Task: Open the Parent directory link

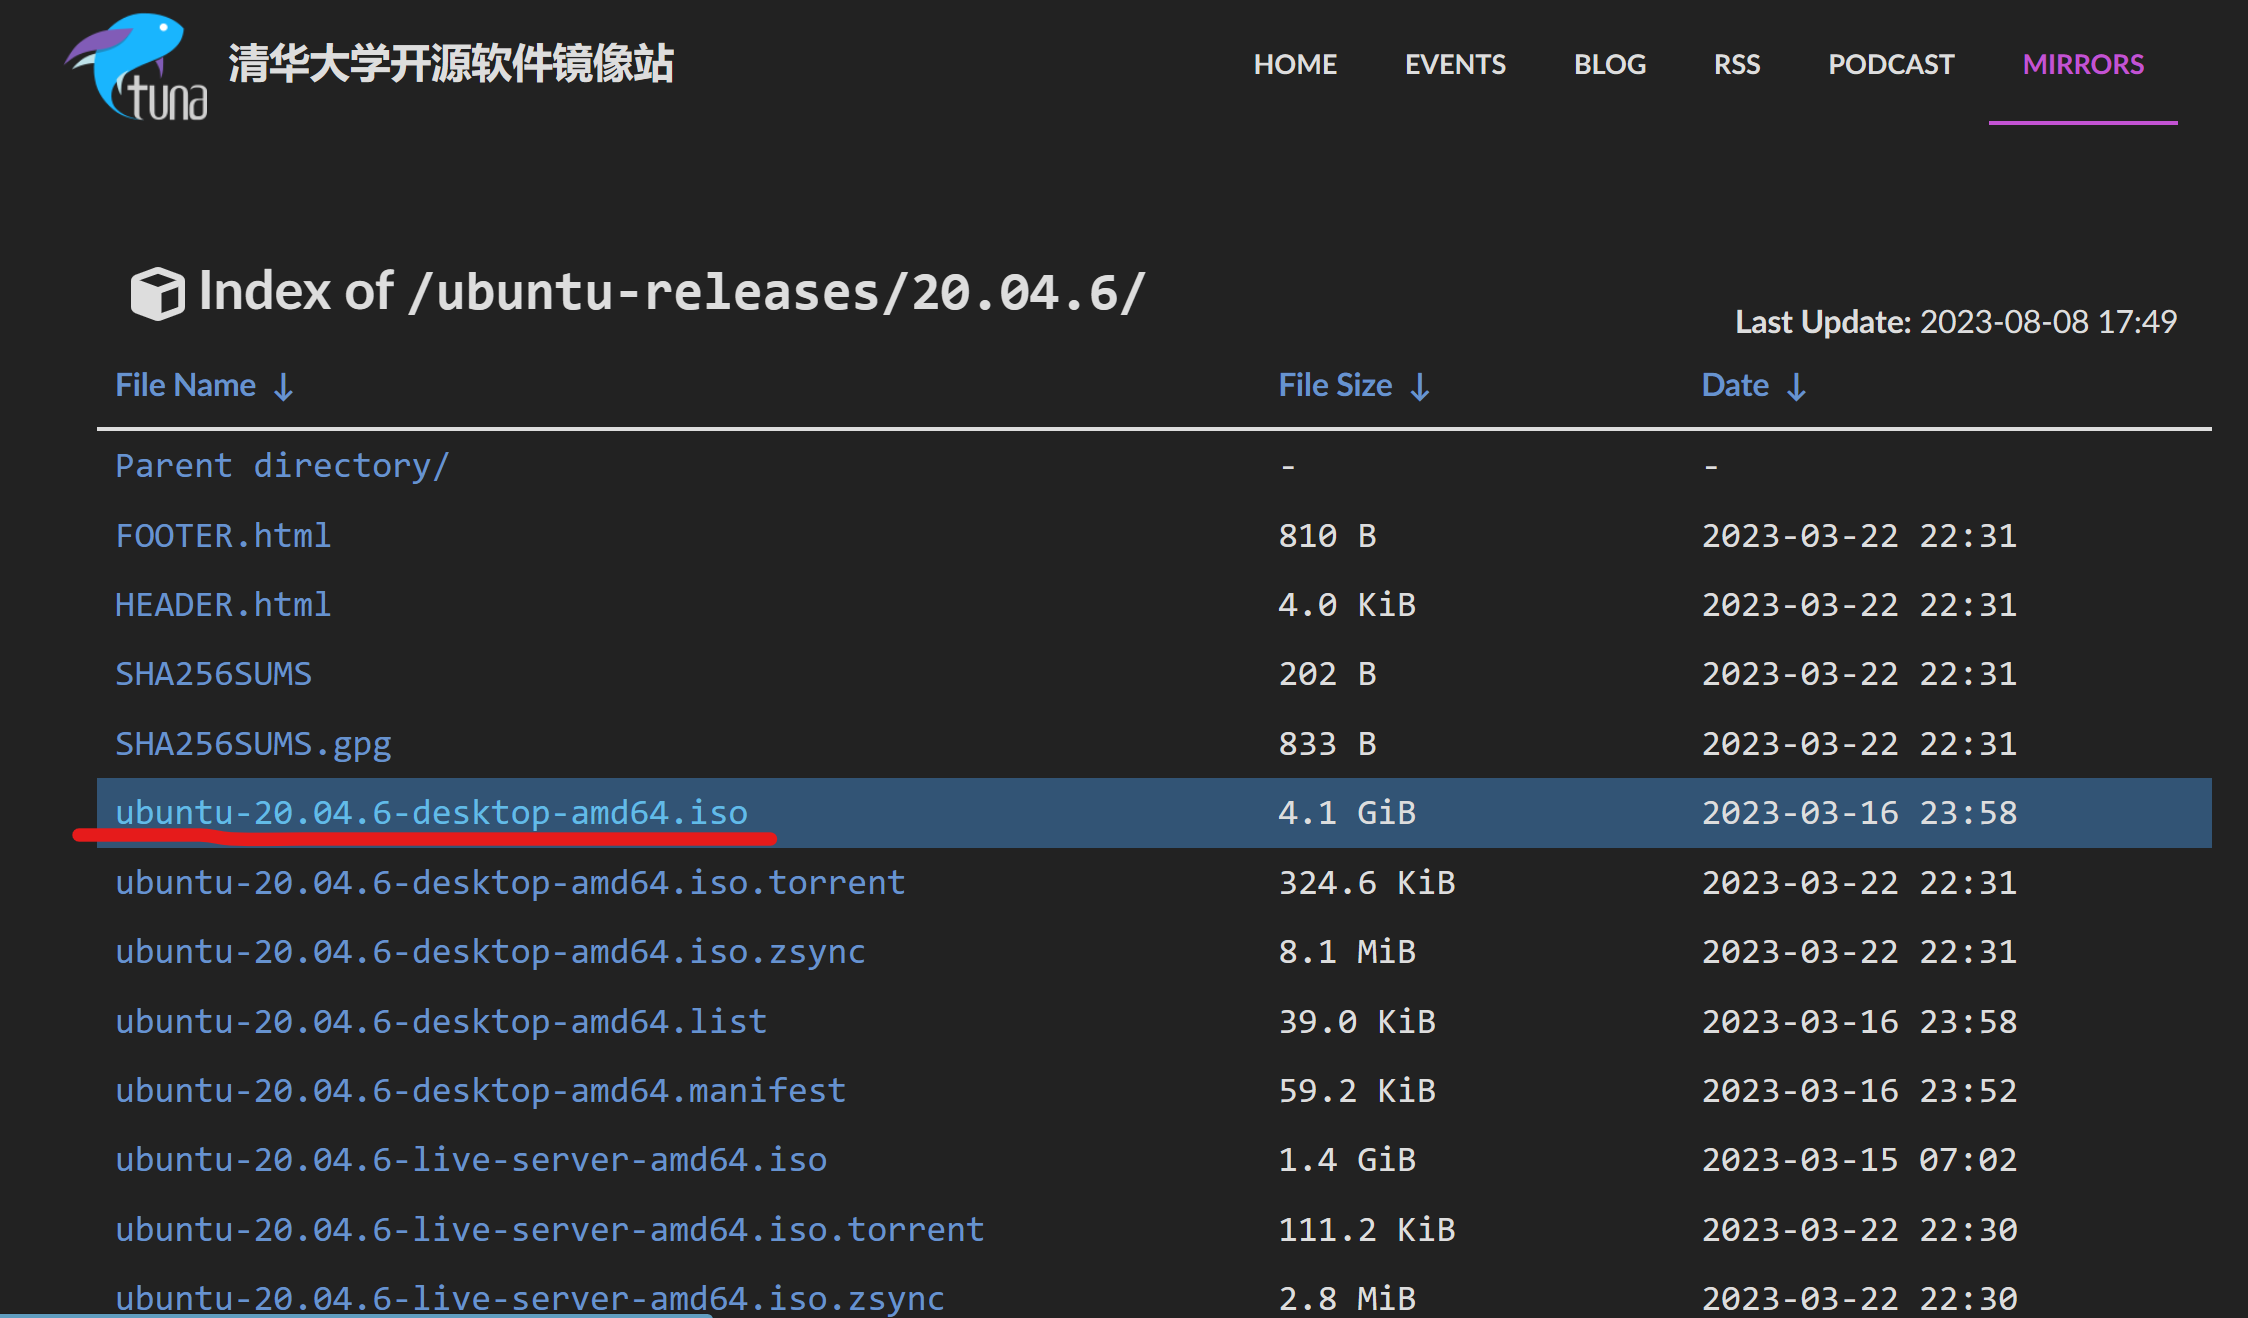Action: pos(282,466)
